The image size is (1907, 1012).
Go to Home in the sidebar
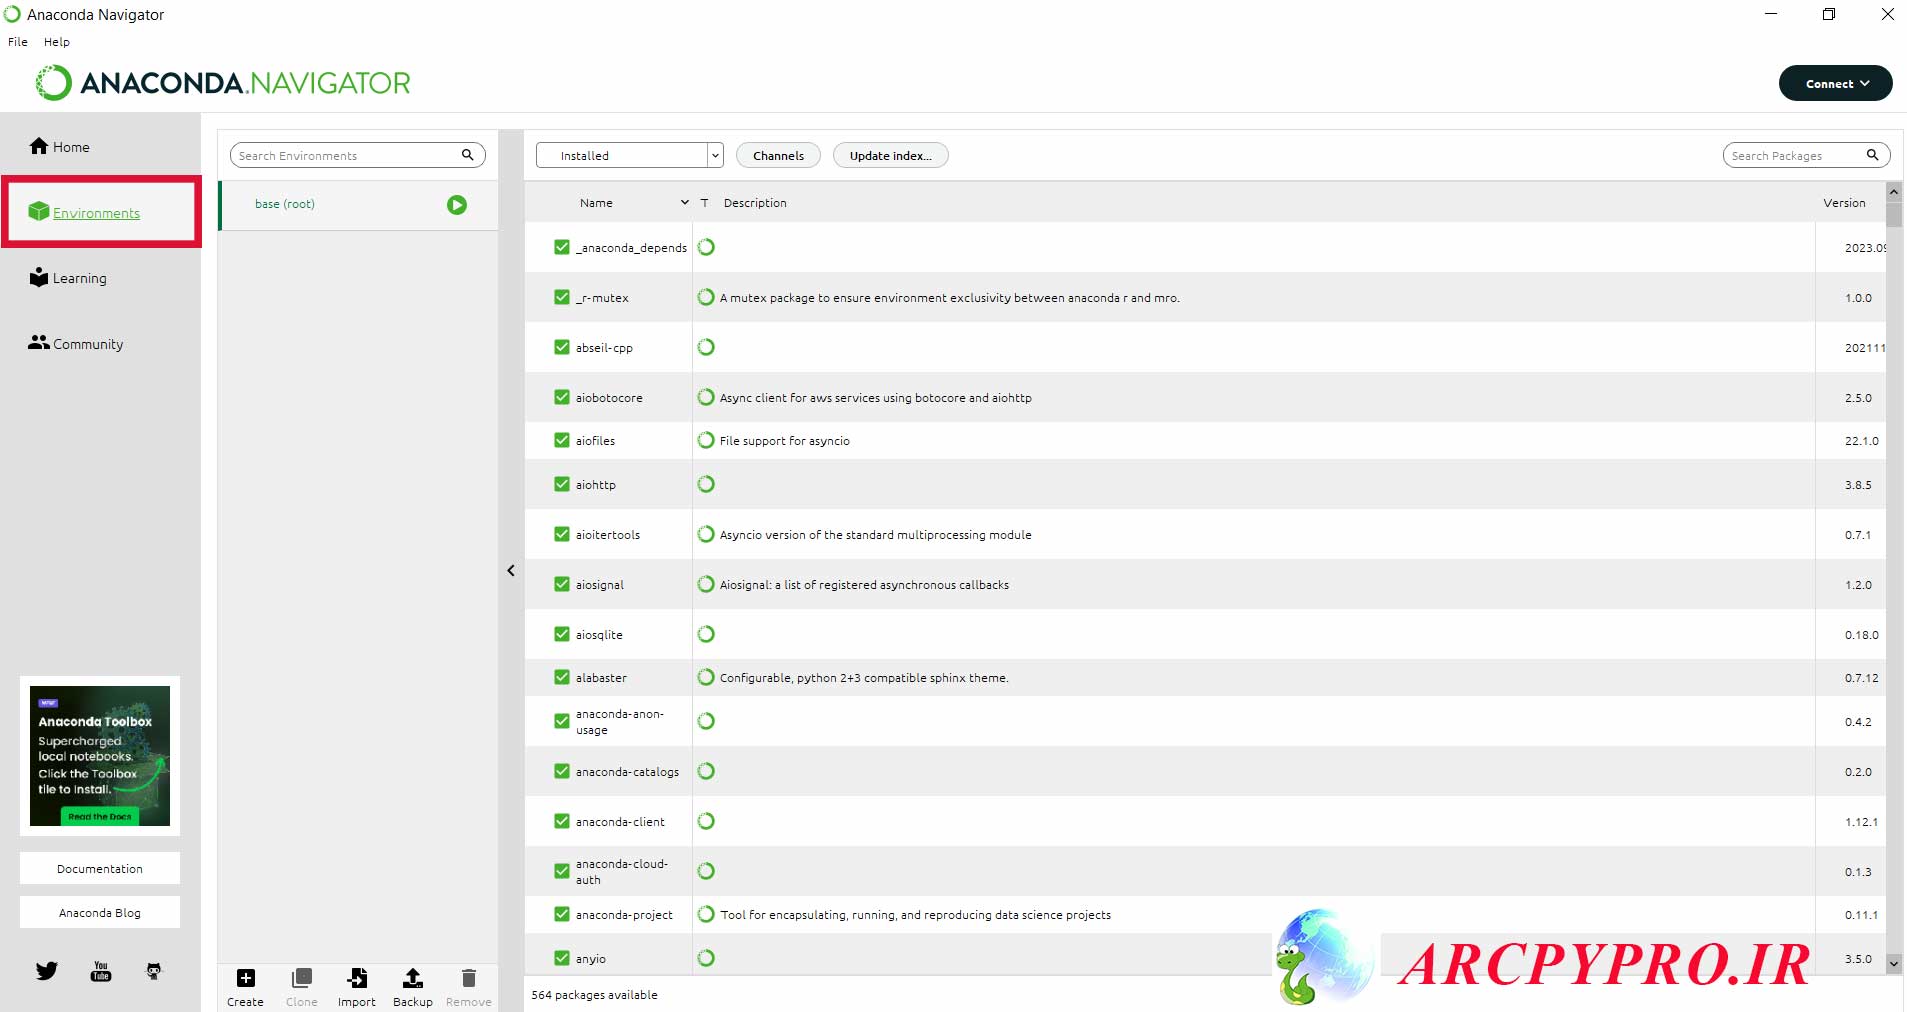[x=60, y=147]
